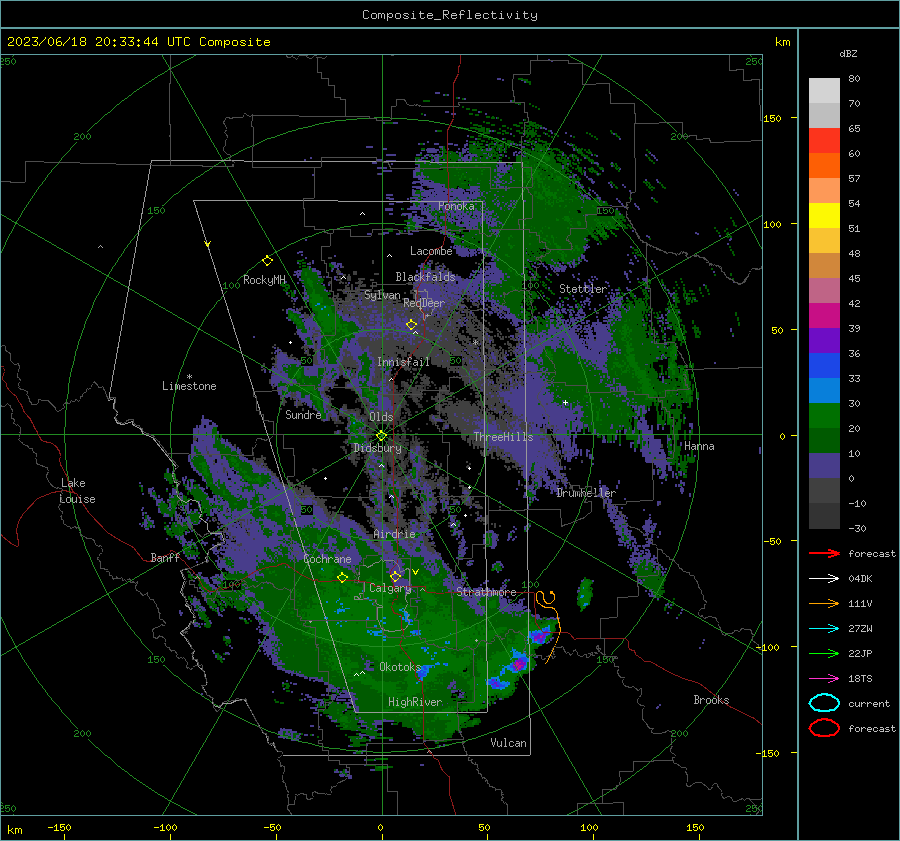Click the Lake Louise label
The height and width of the screenshot is (841, 900).
tap(77, 491)
